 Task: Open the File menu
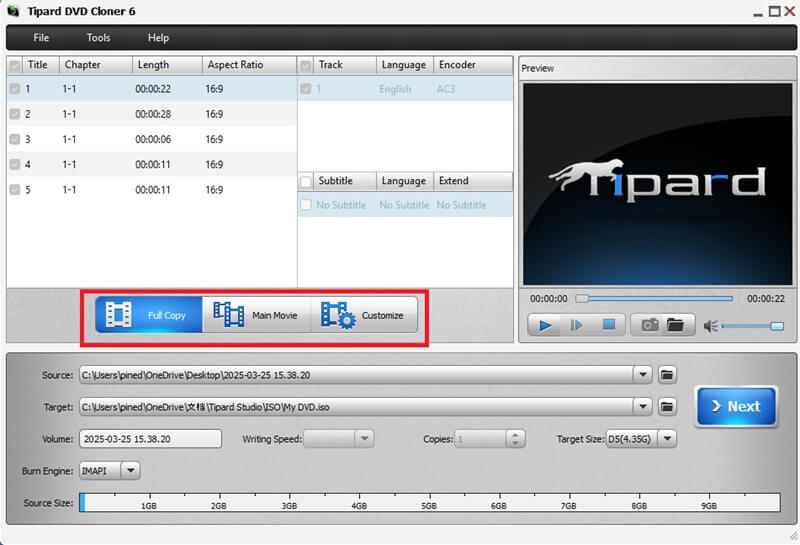[x=41, y=38]
